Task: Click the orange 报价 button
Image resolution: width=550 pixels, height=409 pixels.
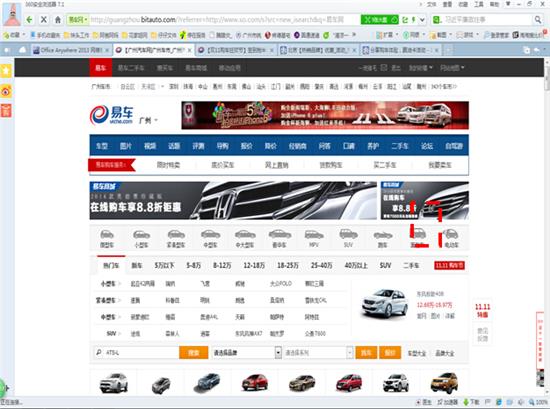Action: coord(390,353)
